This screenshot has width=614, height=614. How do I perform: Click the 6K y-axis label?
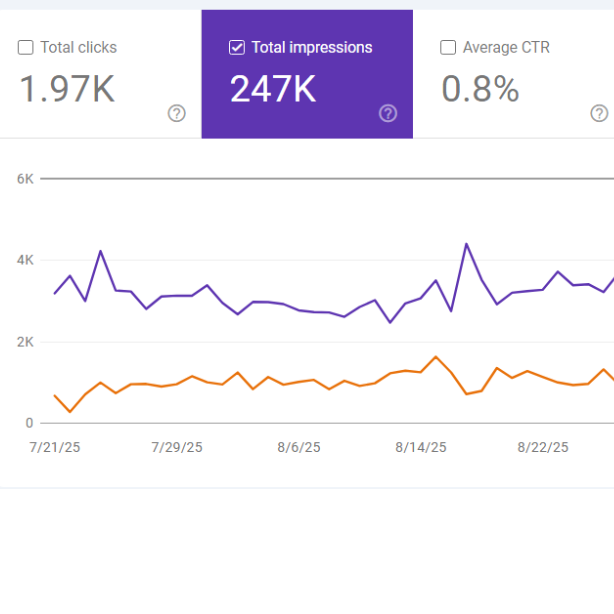pyautogui.click(x=25, y=179)
